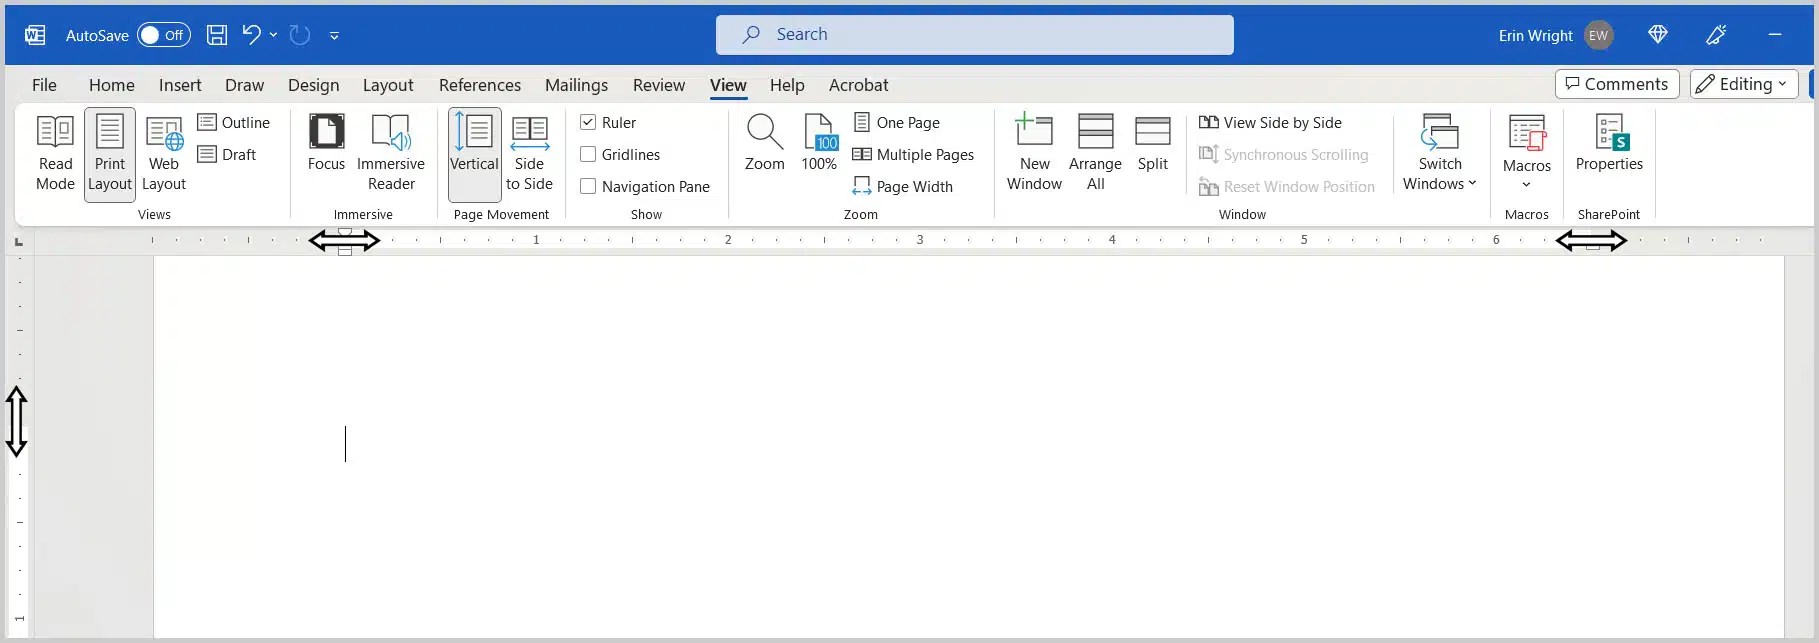Enable Navigation Pane checkbox

pos(588,186)
